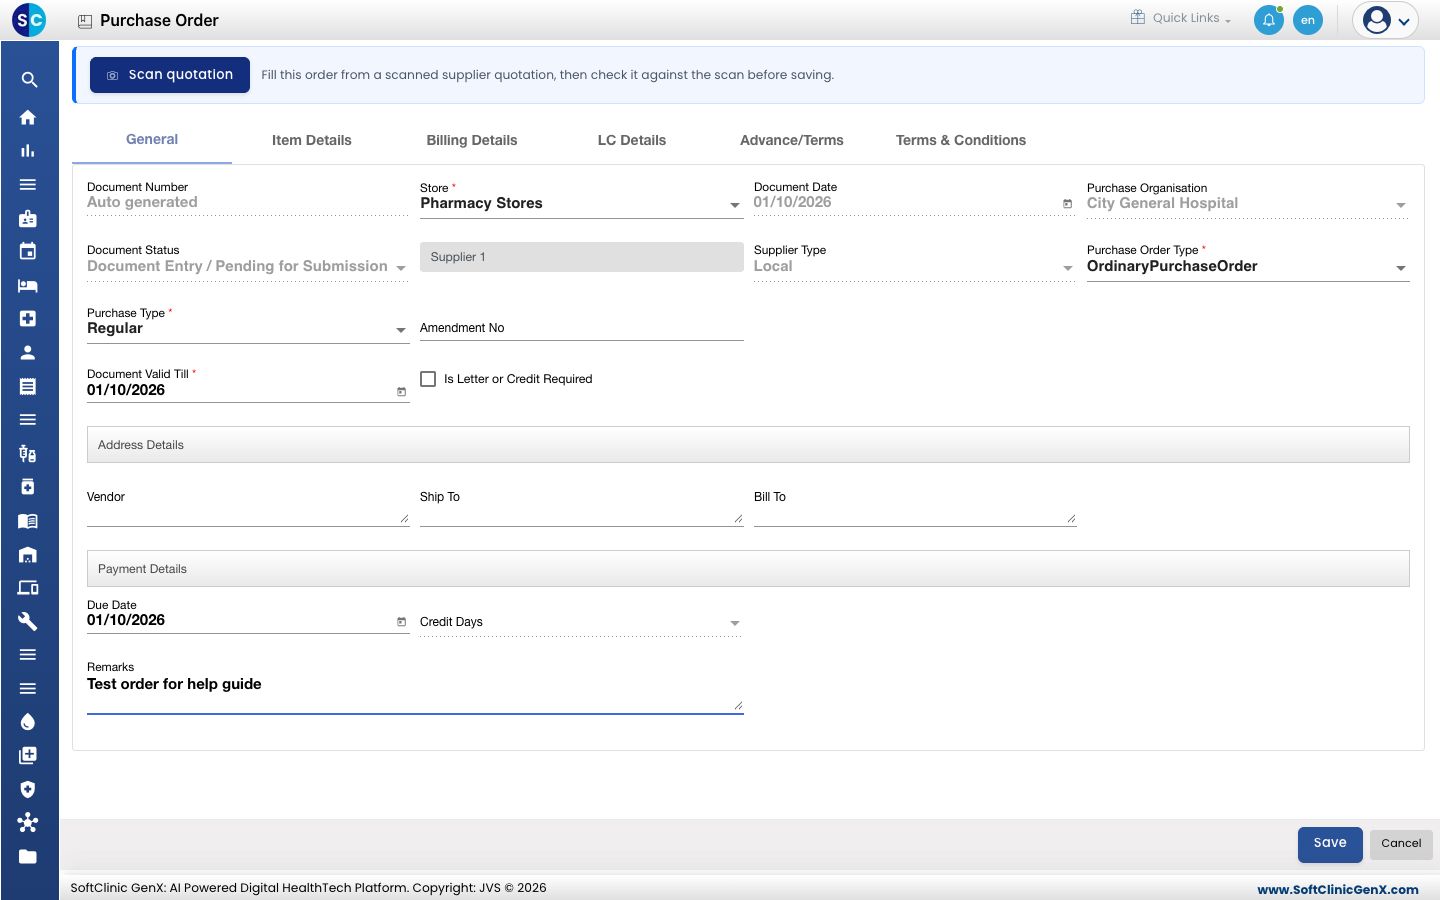The width and height of the screenshot is (1440, 900).
Task: Switch to Billing Details tab
Action: coord(472,140)
